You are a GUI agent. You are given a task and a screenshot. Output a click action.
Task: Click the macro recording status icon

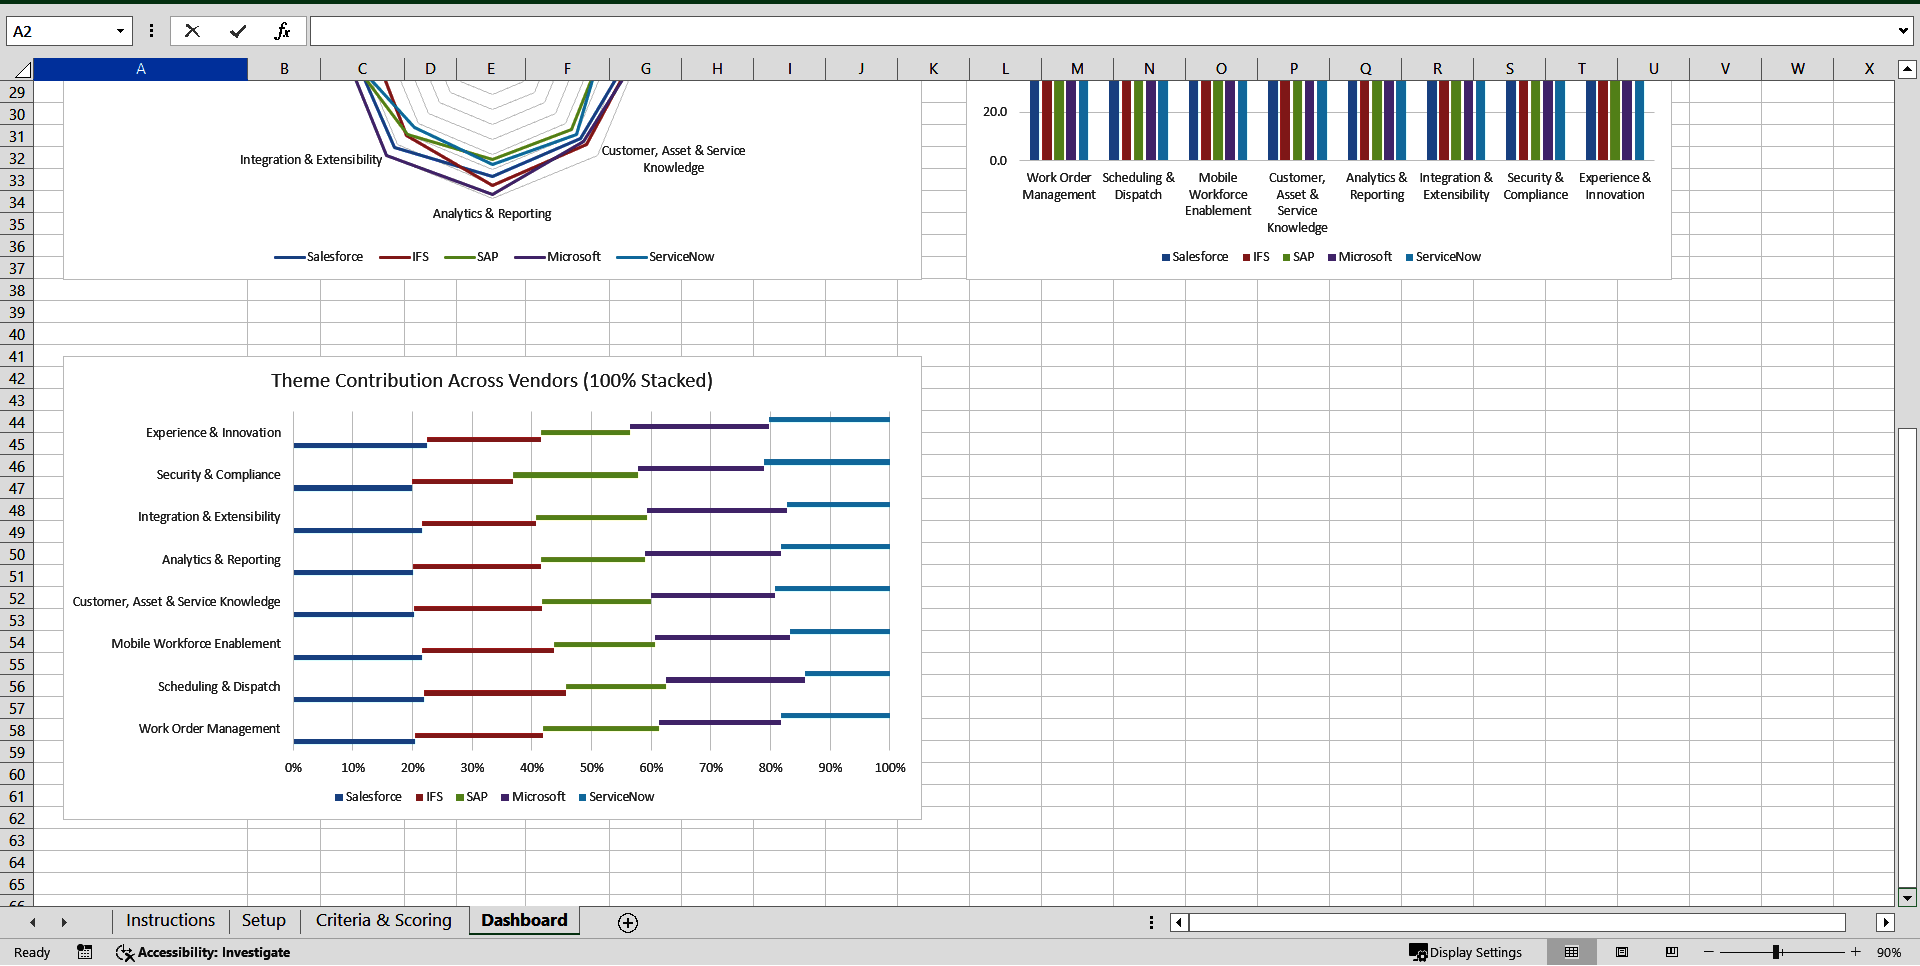click(85, 952)
